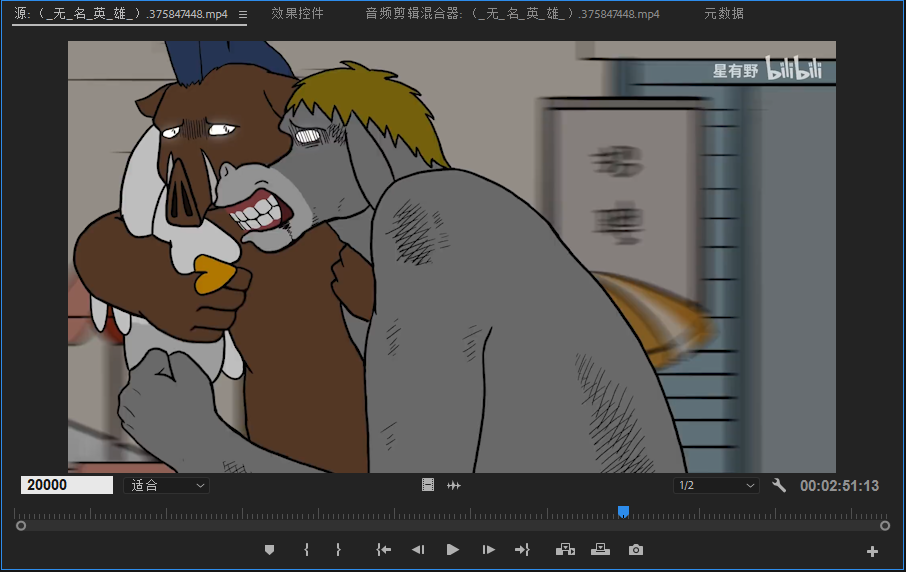Click the Mark Out bracket icon

pos(339,550)
